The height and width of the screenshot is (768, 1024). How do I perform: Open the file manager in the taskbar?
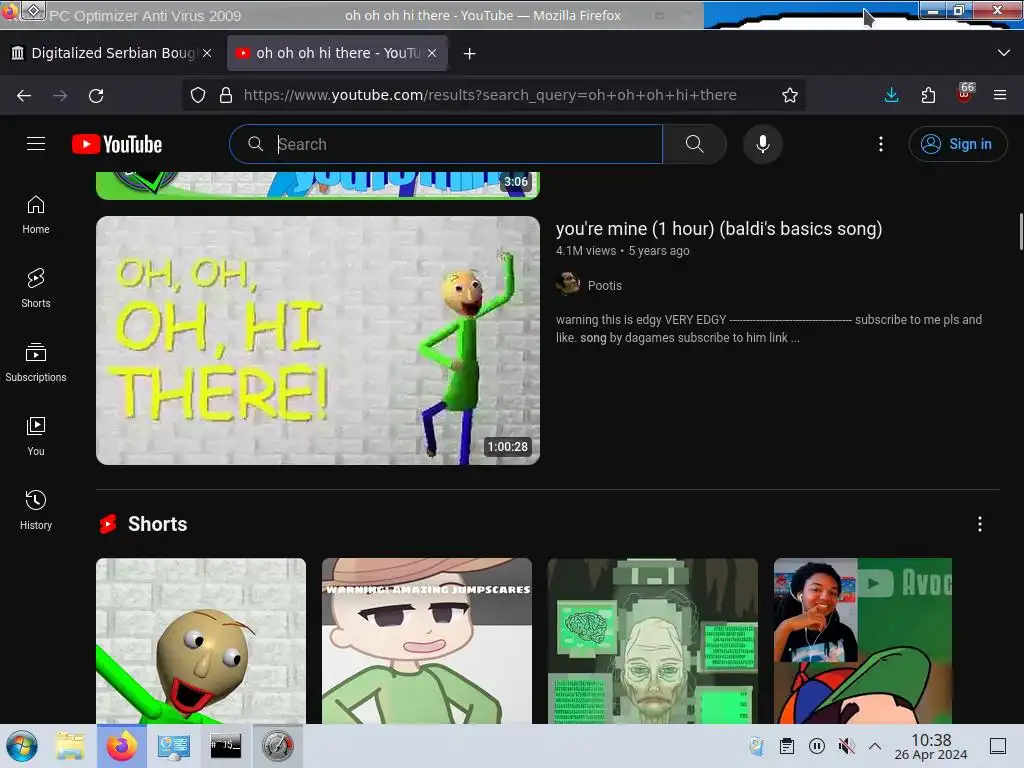tap(70, 746)
